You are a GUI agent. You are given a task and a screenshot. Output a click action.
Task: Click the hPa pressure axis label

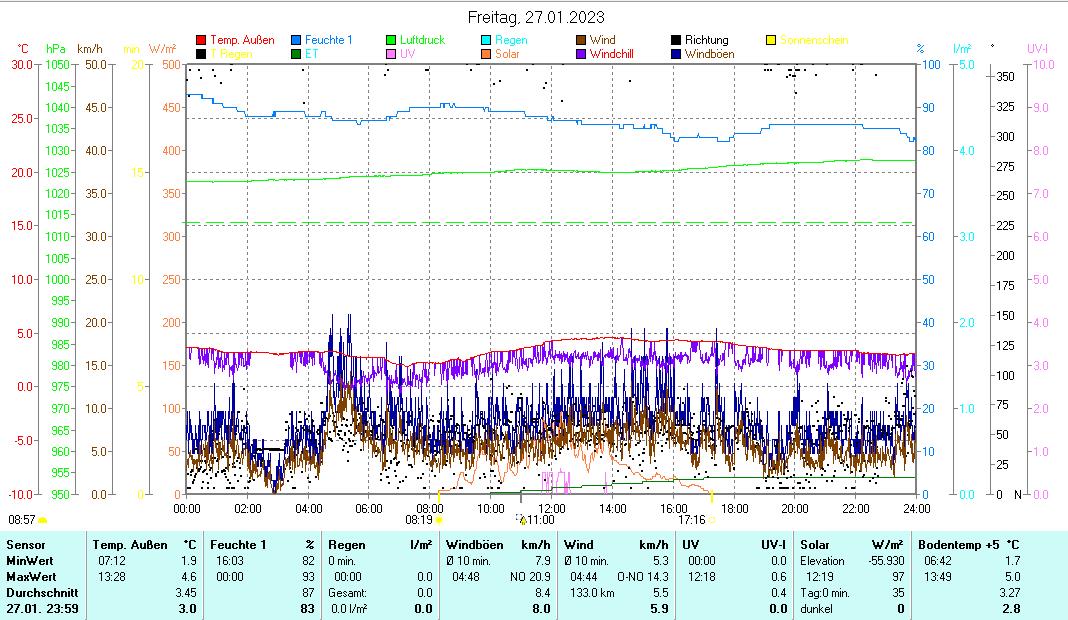[56, 49]
